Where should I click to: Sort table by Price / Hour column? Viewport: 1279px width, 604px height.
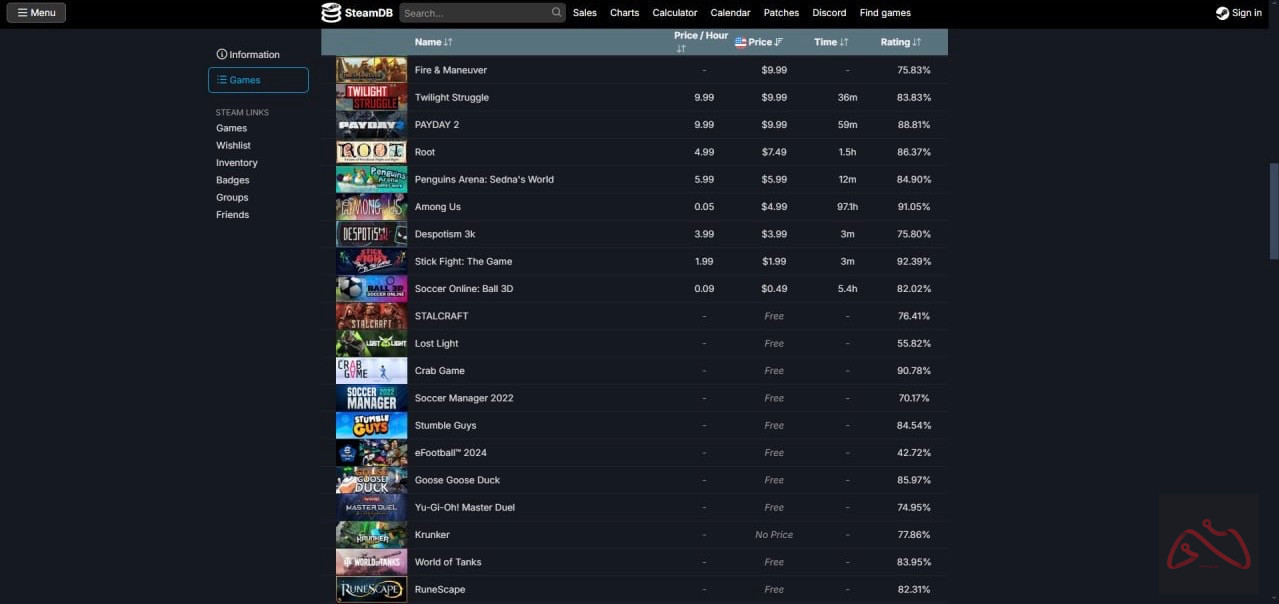pyautogui.click(x=700, y=41)
